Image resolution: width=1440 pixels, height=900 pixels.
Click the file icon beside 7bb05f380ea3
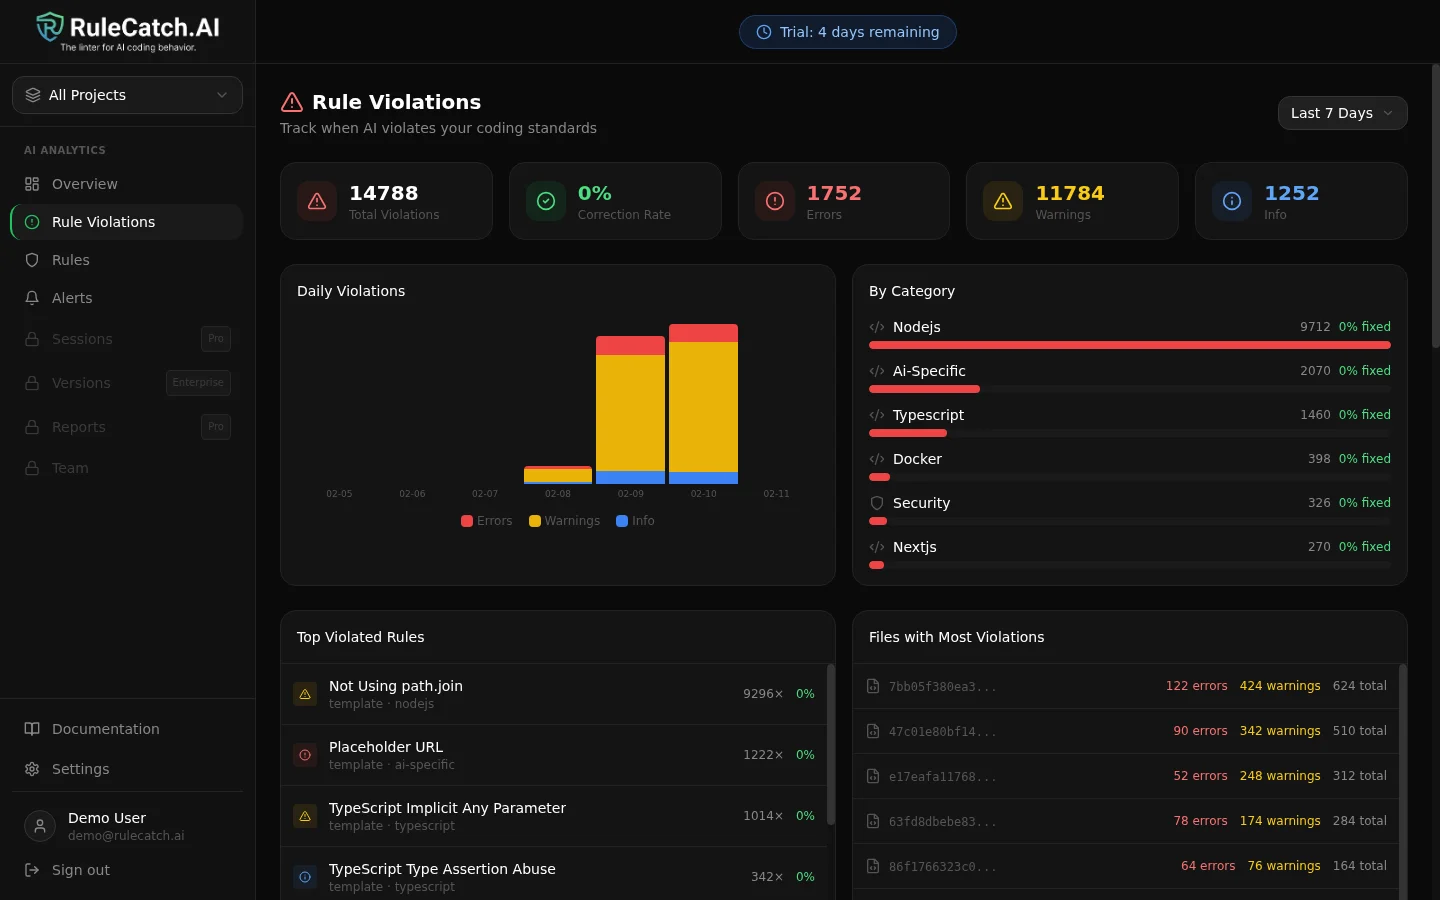pos(873,686)
